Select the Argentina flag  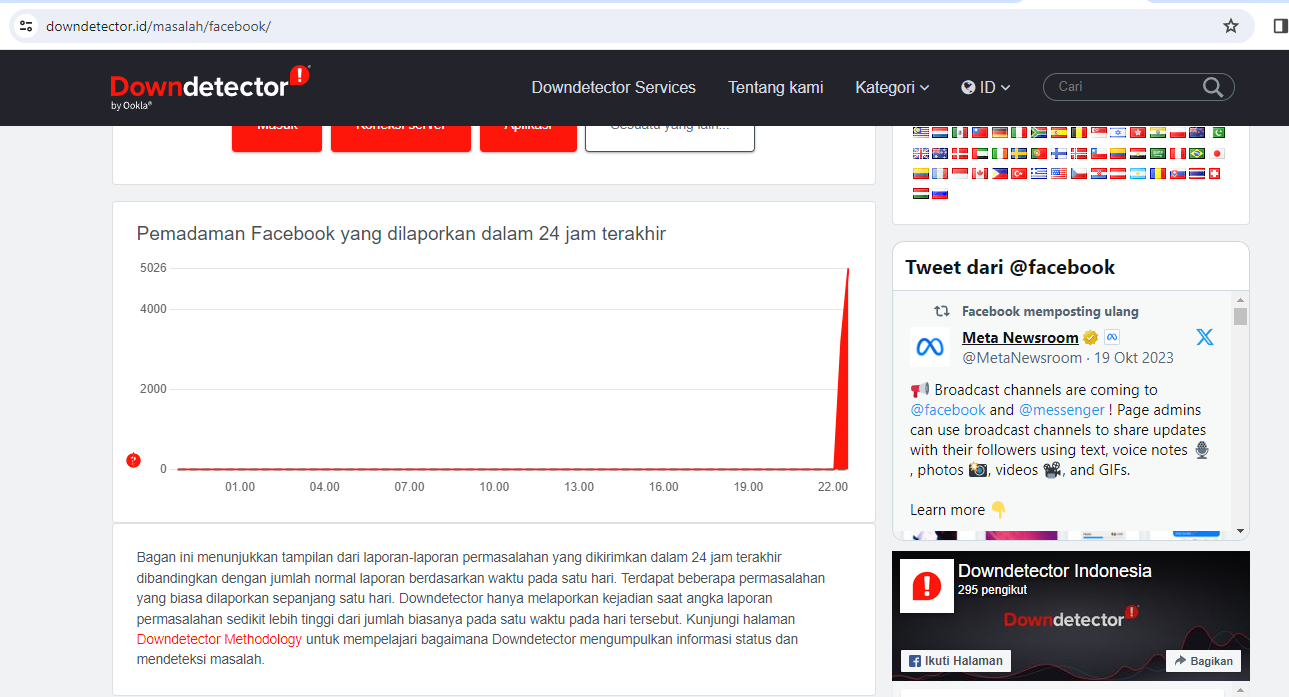pyautogui.click(x=1138, y=173)
